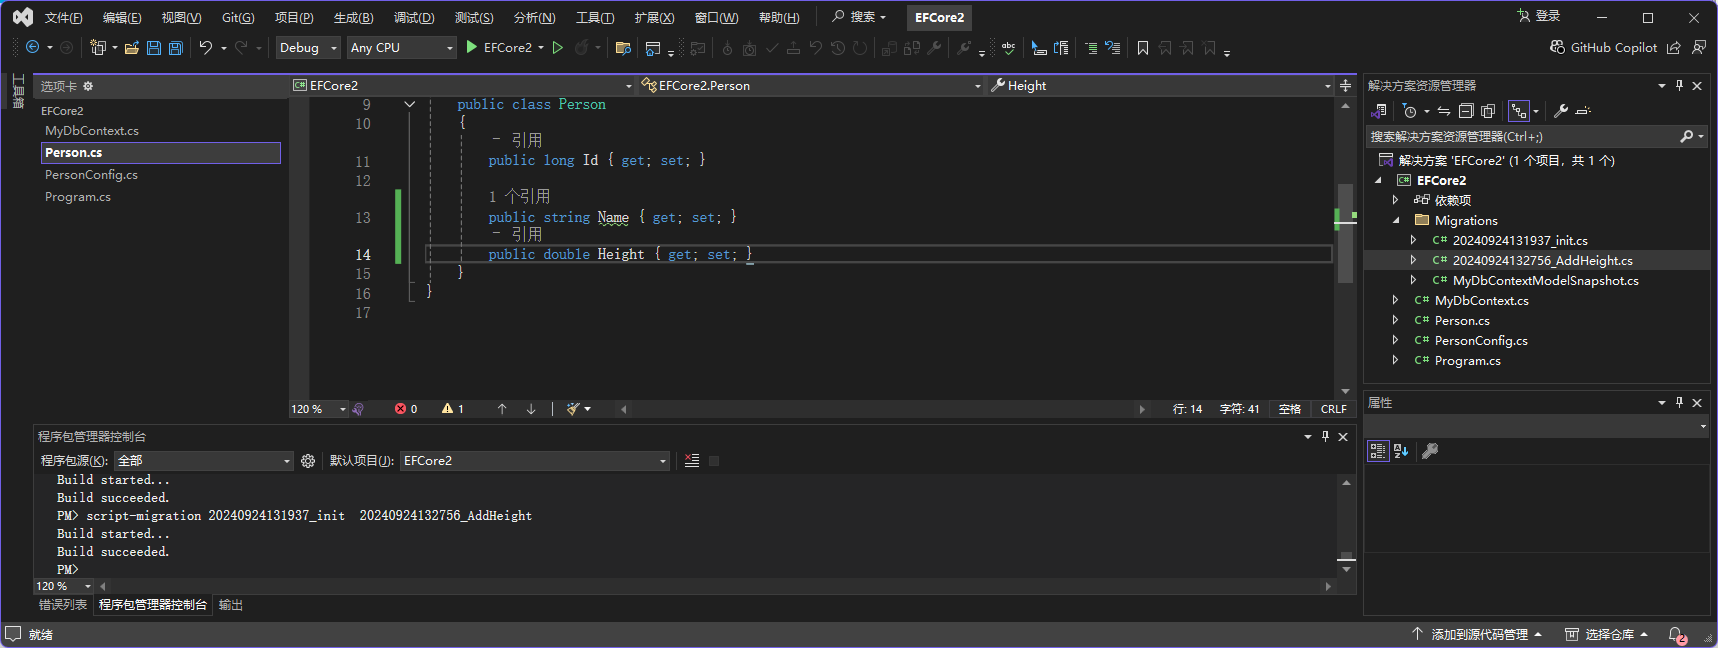Toggle categorized view in the properties panel
This screenshot has width=1718, height=648.
pos(1378,451)
